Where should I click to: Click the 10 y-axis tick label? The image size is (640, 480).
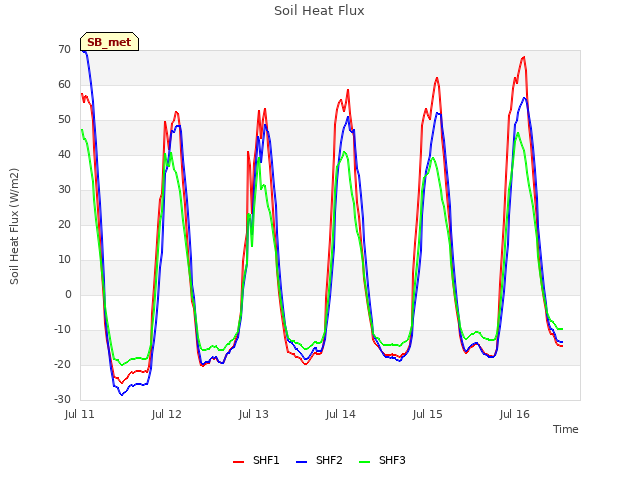pos(64,260)
